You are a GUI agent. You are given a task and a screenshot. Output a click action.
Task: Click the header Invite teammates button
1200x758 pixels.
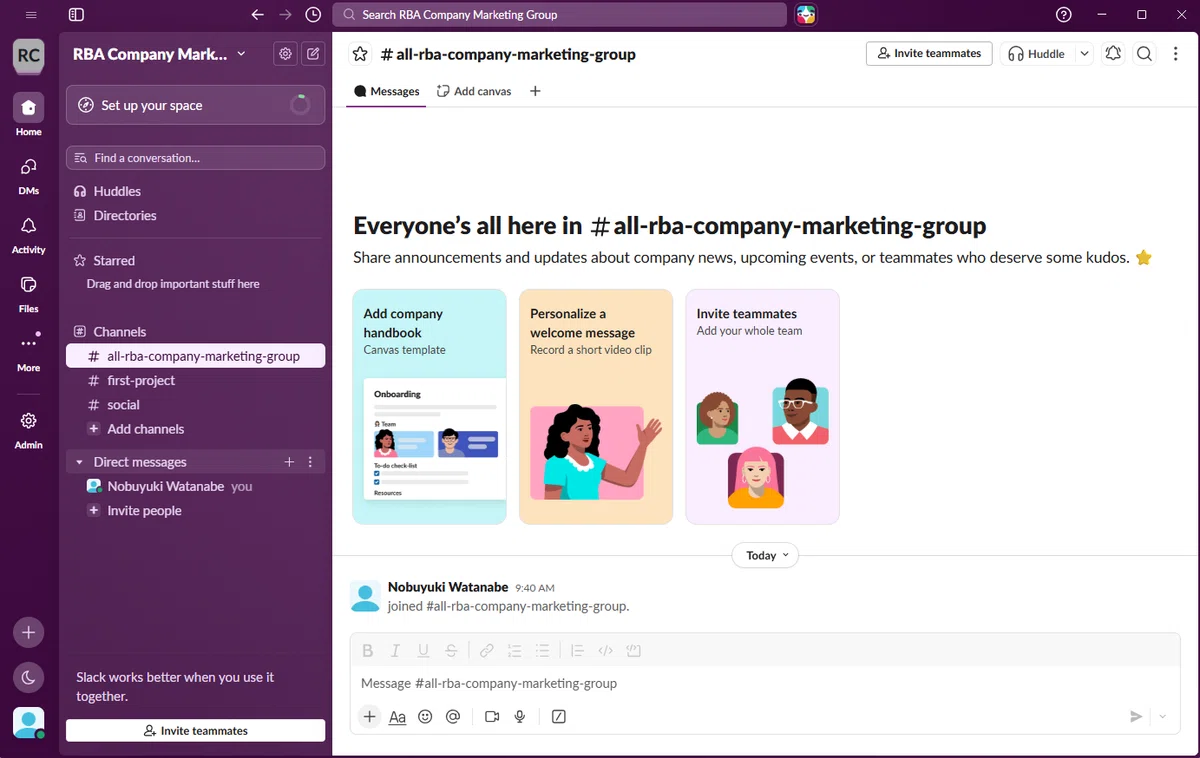929,54
